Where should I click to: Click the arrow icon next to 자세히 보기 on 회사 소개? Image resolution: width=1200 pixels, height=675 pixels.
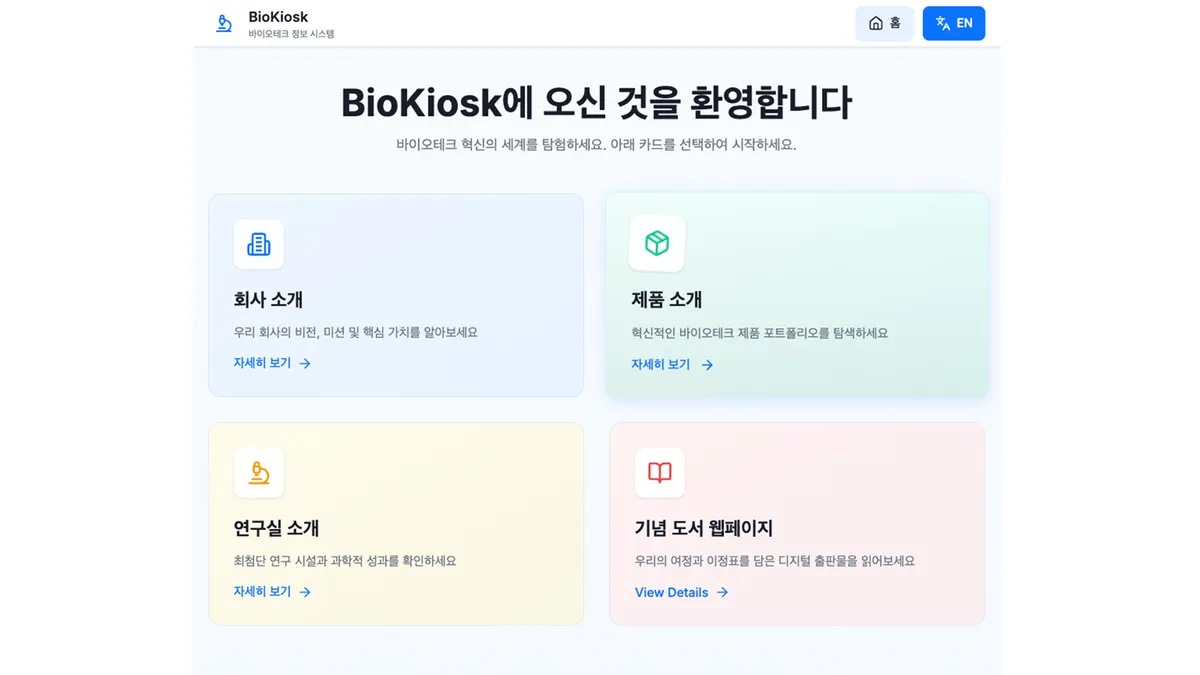pos(305,364)
